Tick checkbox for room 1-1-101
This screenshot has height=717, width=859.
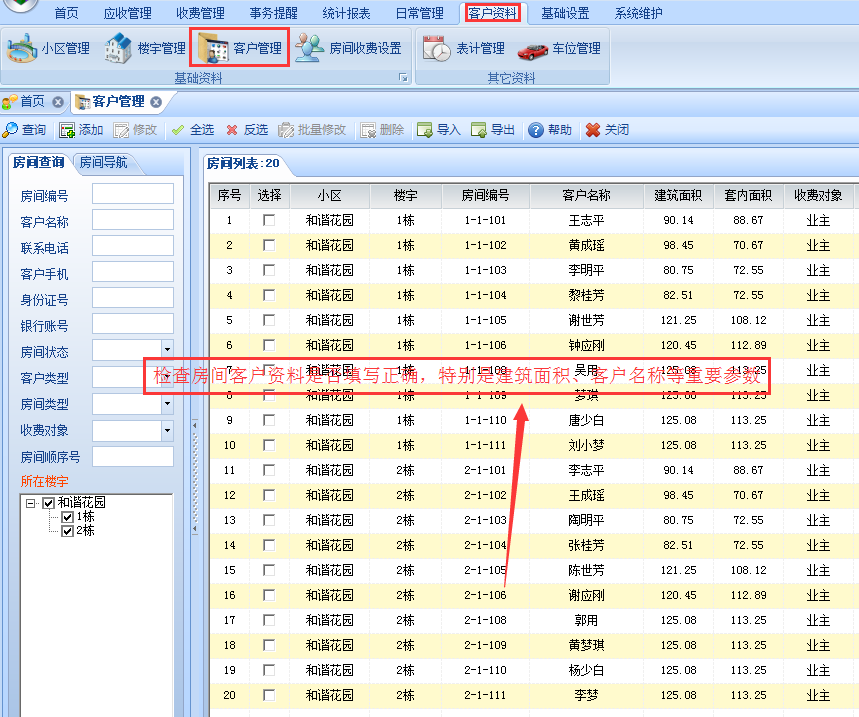pyautogui.click(x=269, y=220)
